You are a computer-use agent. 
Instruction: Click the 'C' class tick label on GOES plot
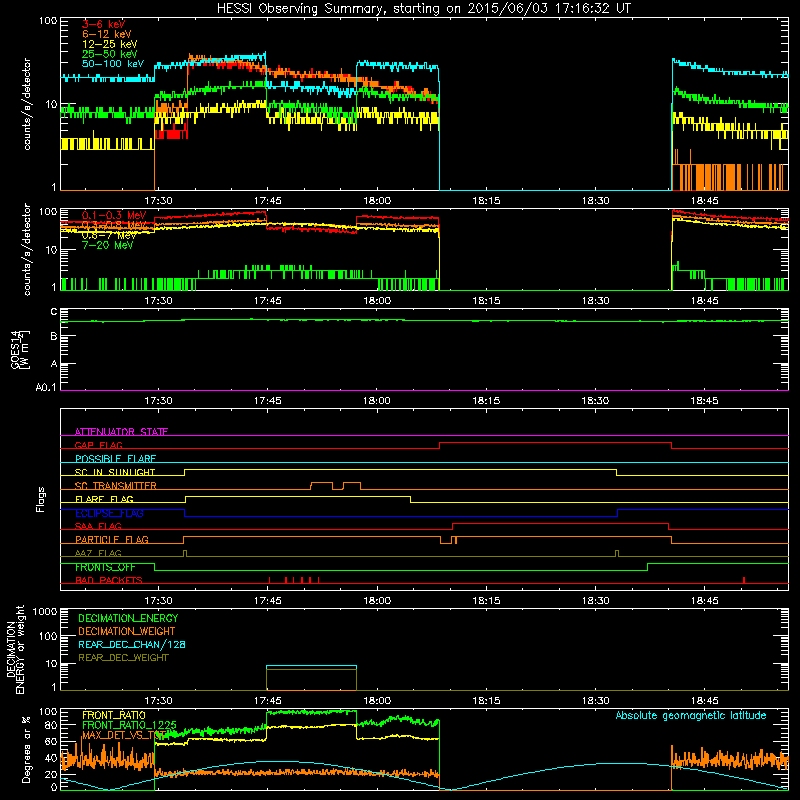tap(54, 312)
